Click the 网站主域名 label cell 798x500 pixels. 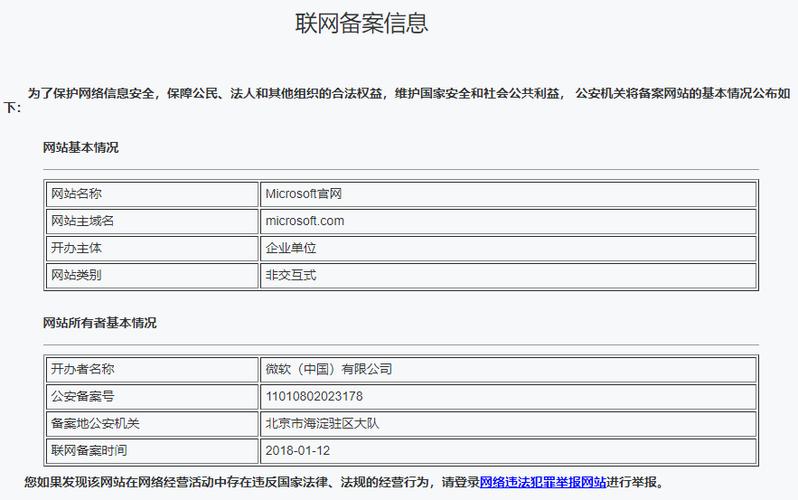[152, 221]
